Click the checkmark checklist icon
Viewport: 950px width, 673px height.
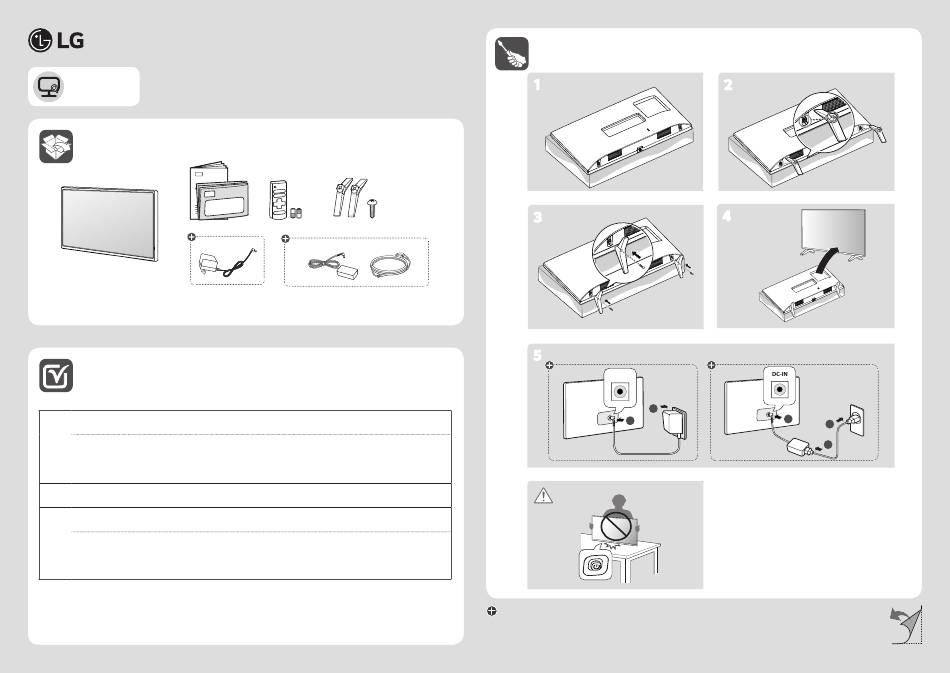coord(56,376)
